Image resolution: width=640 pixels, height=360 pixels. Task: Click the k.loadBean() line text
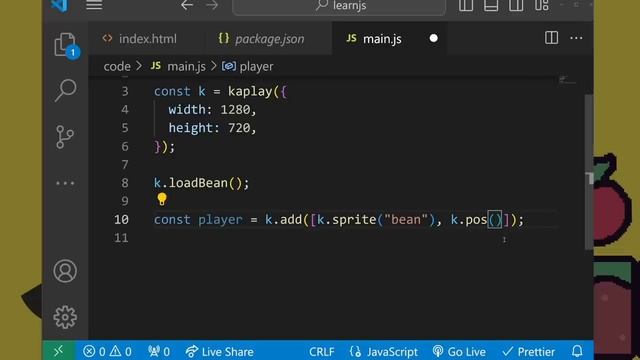click(x=201, y=183)
